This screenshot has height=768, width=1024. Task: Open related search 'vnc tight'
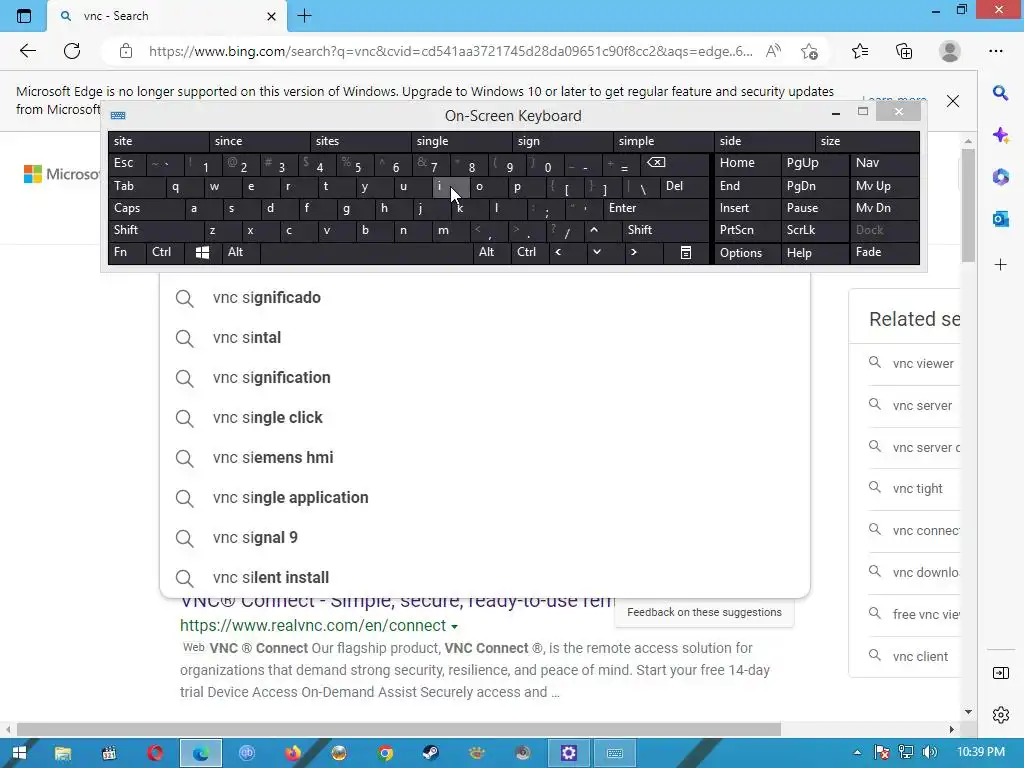point(918,488)
